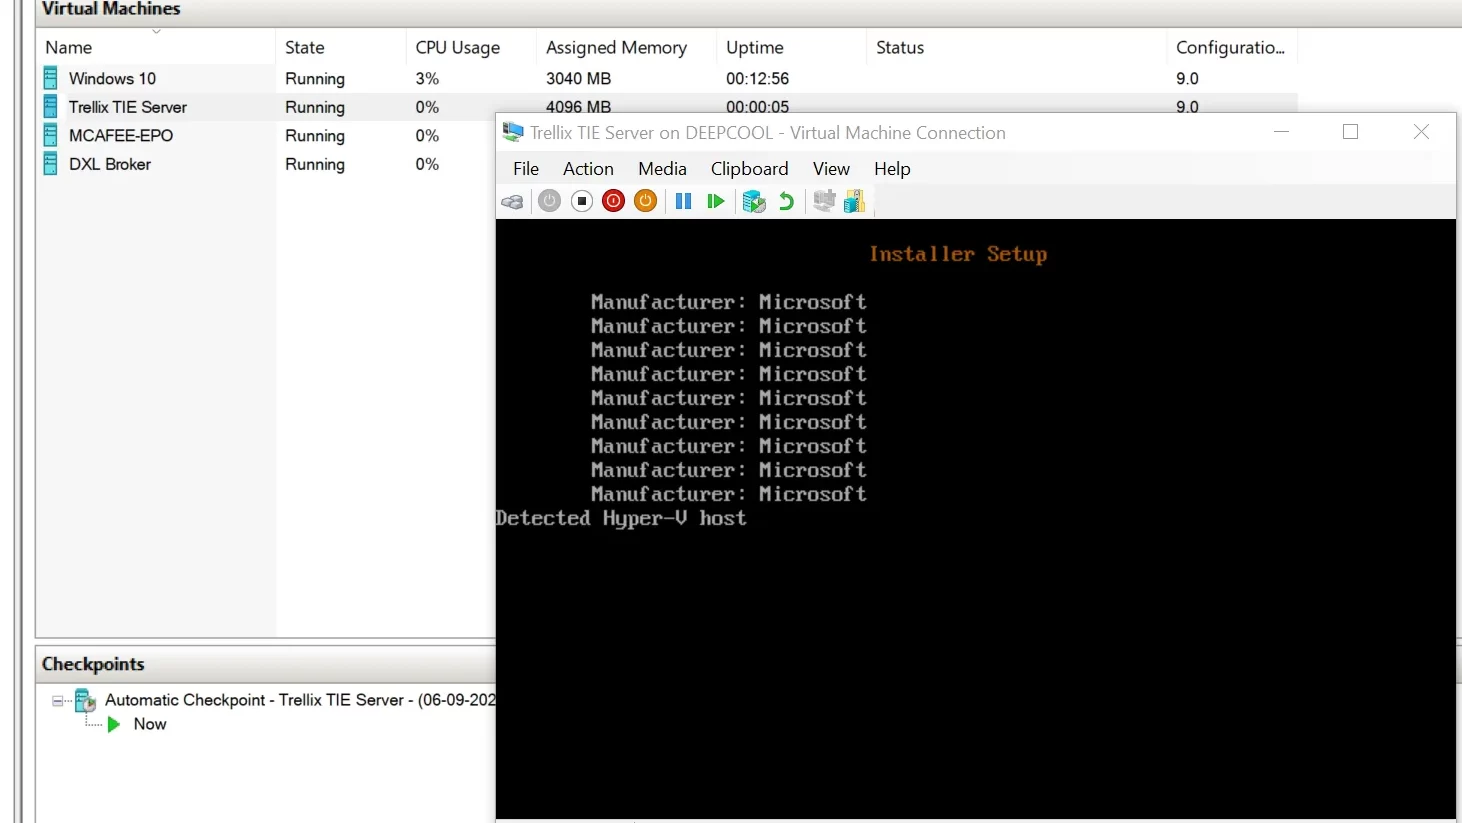
Task: Select the MCAFEE-EPO virtual machine
Action: coord(120,135)
